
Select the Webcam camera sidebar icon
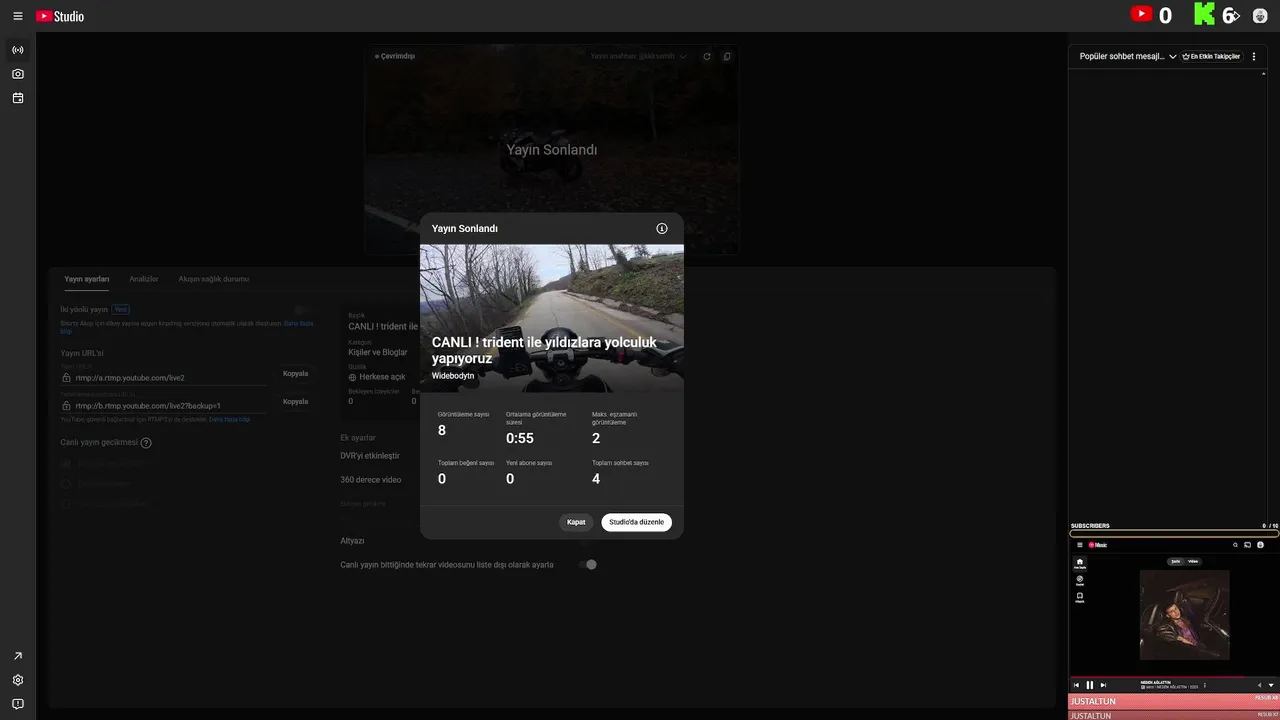18,74
